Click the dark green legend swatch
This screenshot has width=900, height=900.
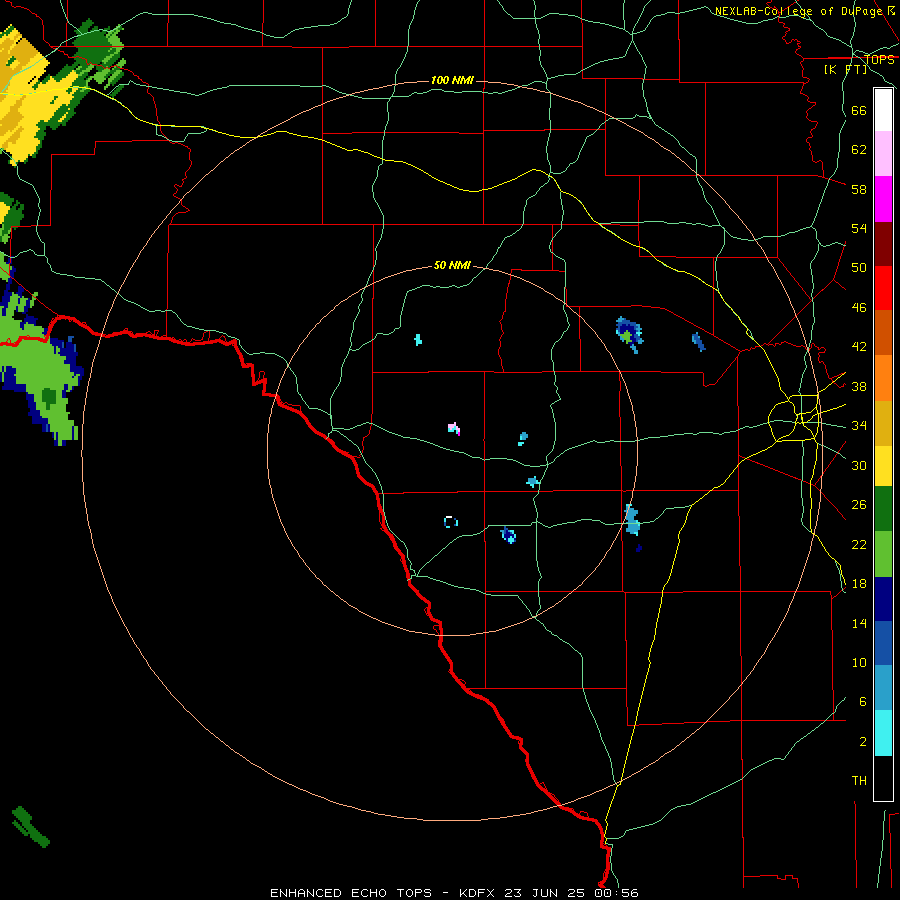click(x=883, y=509)
